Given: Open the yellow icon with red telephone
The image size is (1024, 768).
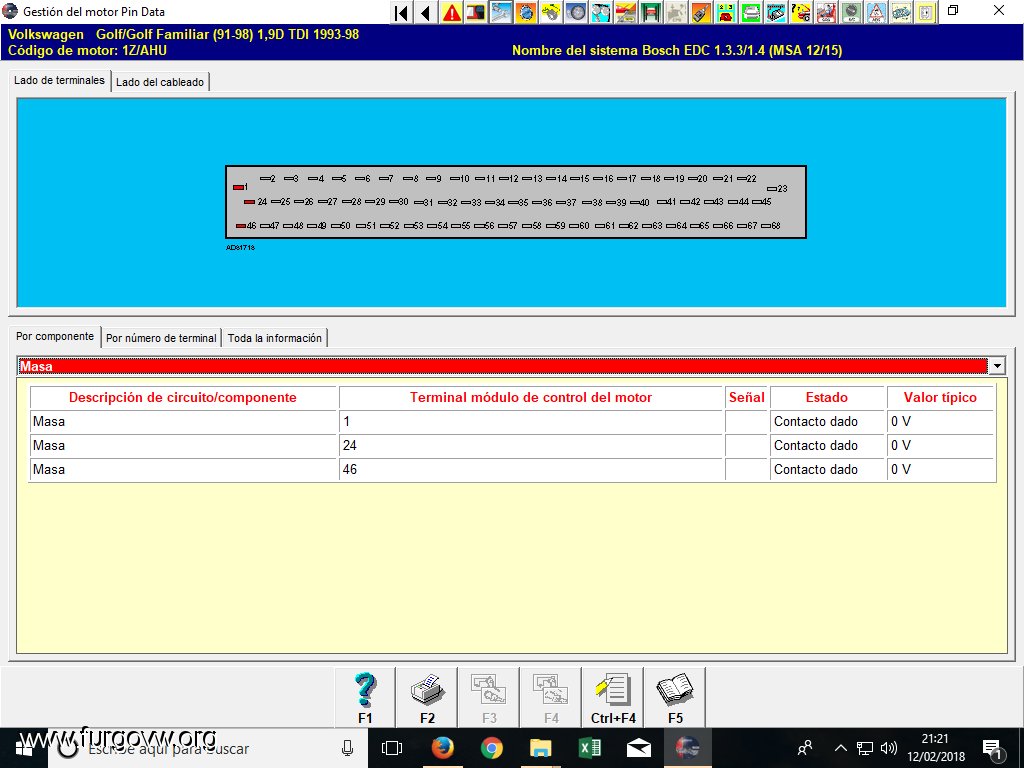Looking at the screenshot, I should [x=726, y=12].
